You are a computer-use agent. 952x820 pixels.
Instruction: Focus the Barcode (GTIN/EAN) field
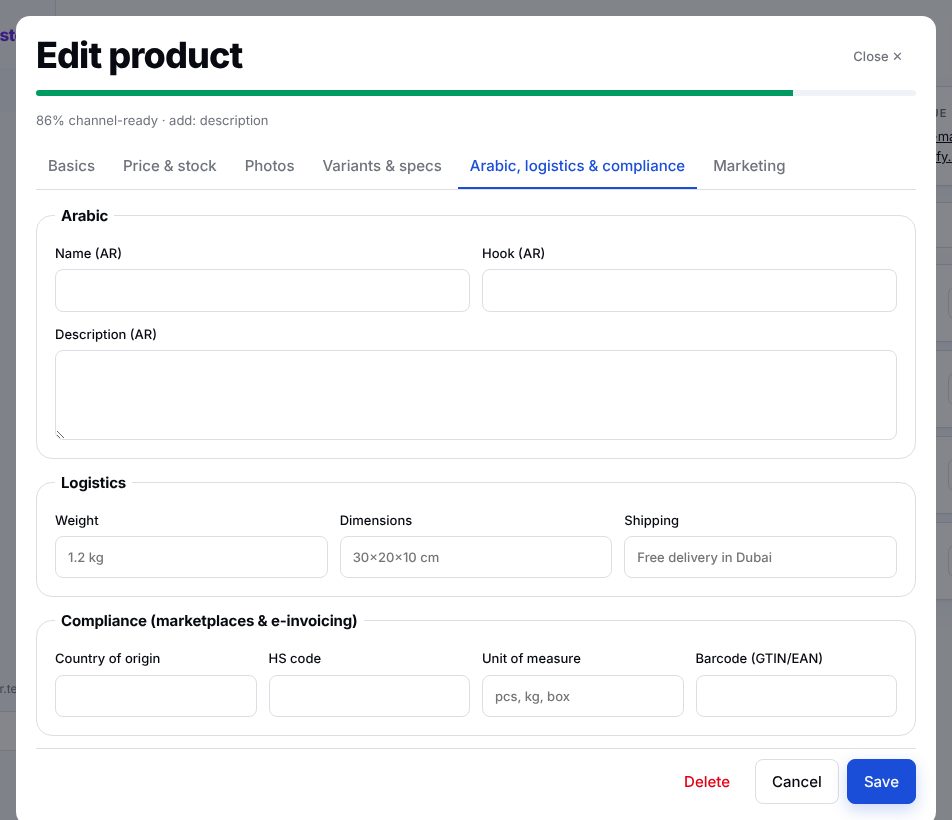796,696
